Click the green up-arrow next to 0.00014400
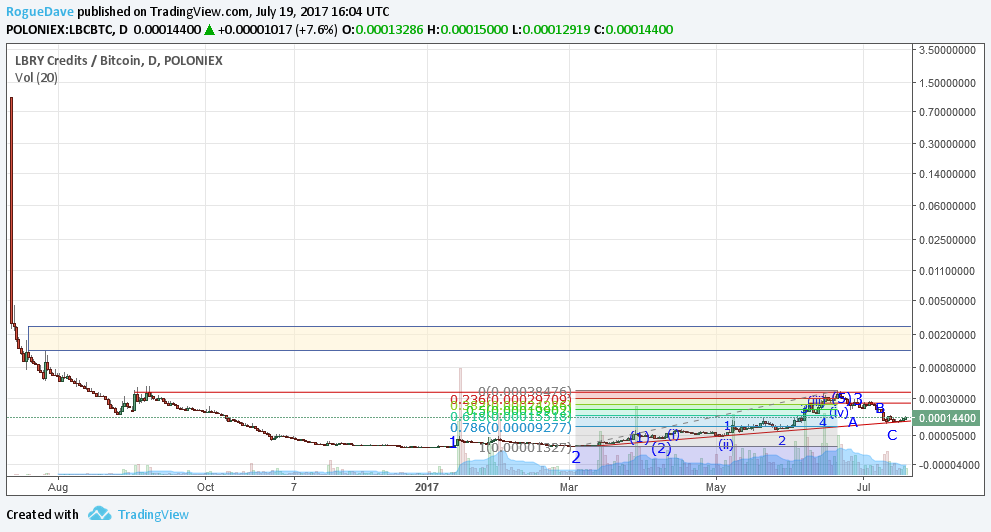The image size is (991, 532). (x=209, y=30)
